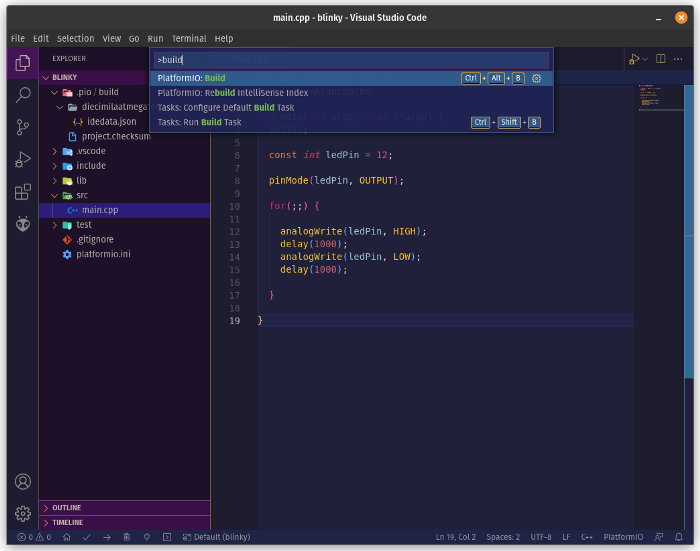Click the command palette input field
The width and height of the screenshot is (700, 551).
(x=350, y=60)
